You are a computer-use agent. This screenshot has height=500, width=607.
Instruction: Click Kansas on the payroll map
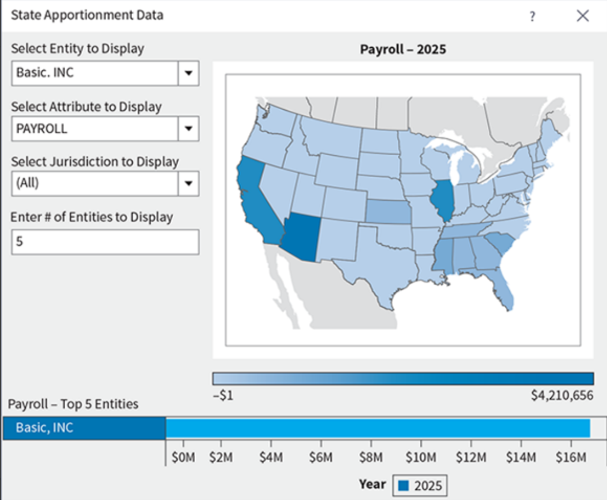pyautogui.click(x=386, y=213)
